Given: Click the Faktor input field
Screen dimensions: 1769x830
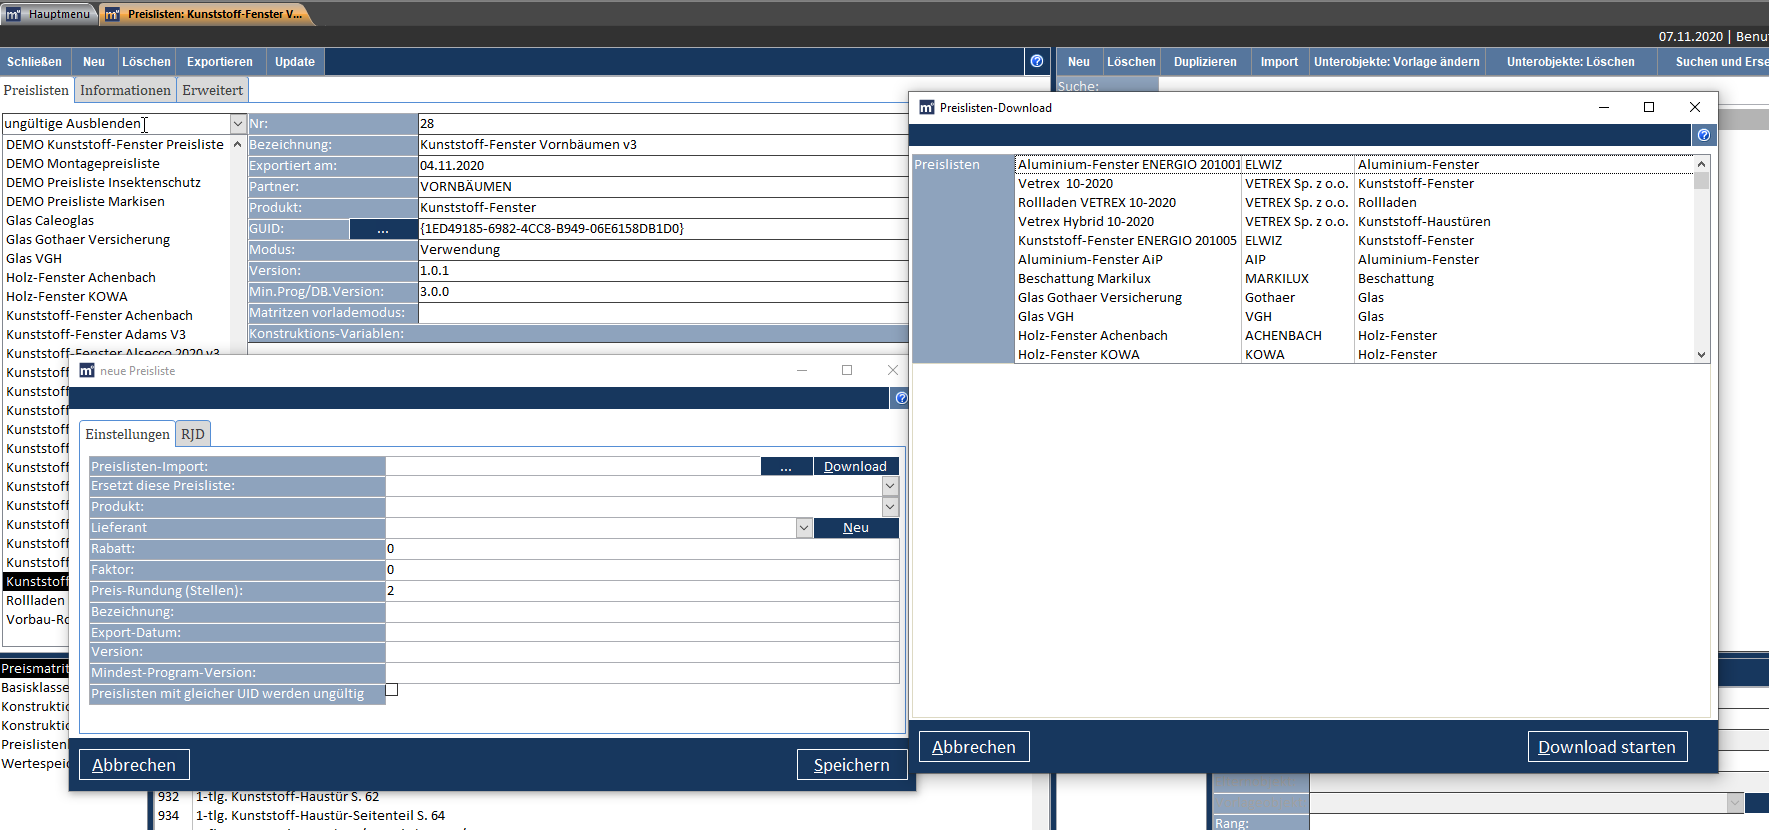Looking at the screenshot, I should point(642,570).
